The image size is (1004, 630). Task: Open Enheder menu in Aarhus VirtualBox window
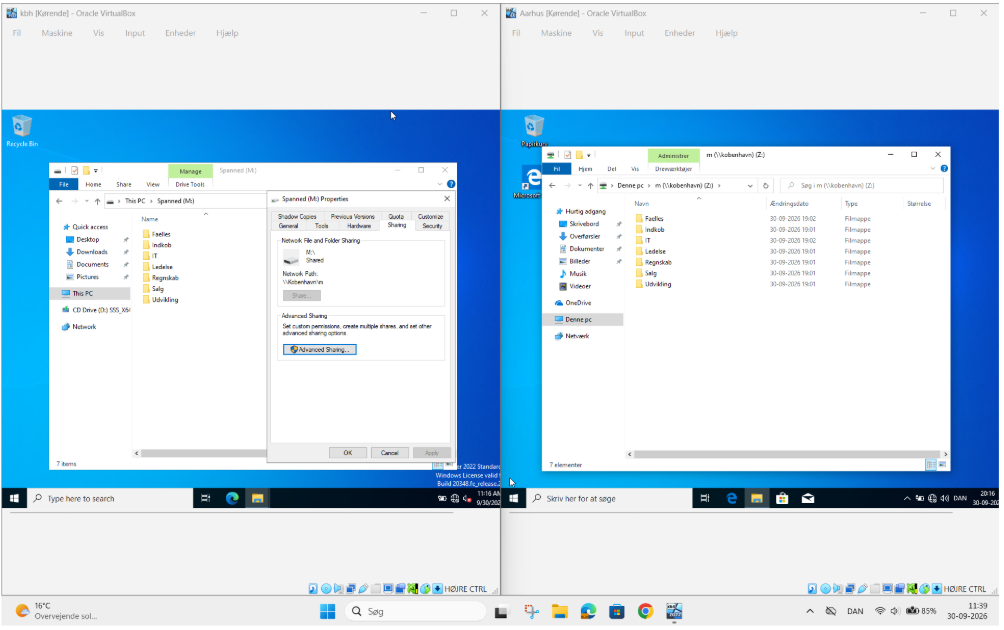click(679, 33)
